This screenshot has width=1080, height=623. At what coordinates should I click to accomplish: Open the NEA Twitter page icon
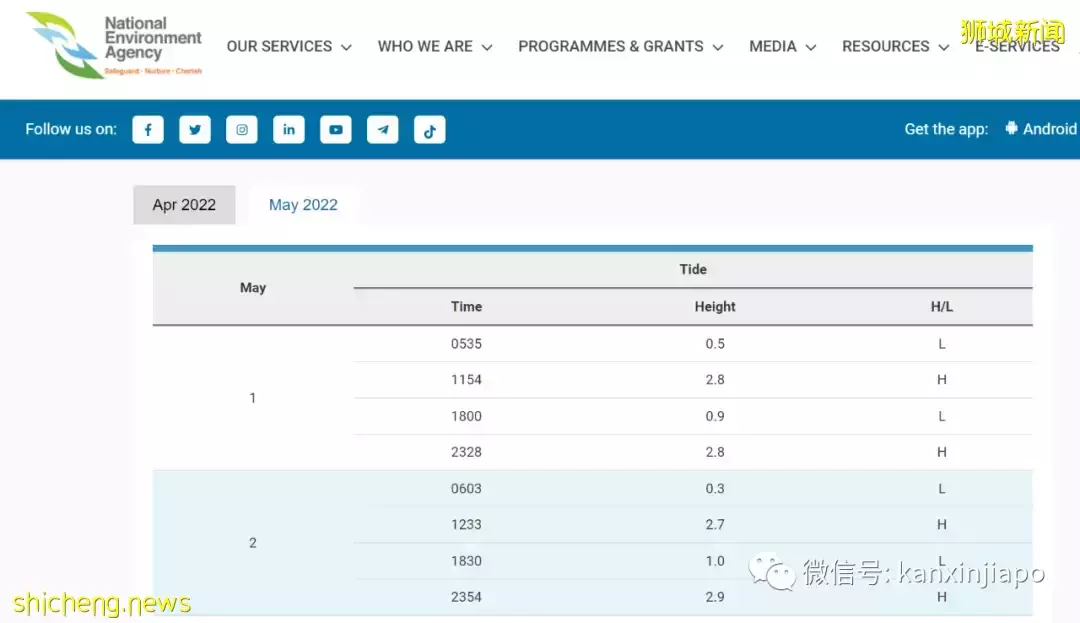(195, 130)
